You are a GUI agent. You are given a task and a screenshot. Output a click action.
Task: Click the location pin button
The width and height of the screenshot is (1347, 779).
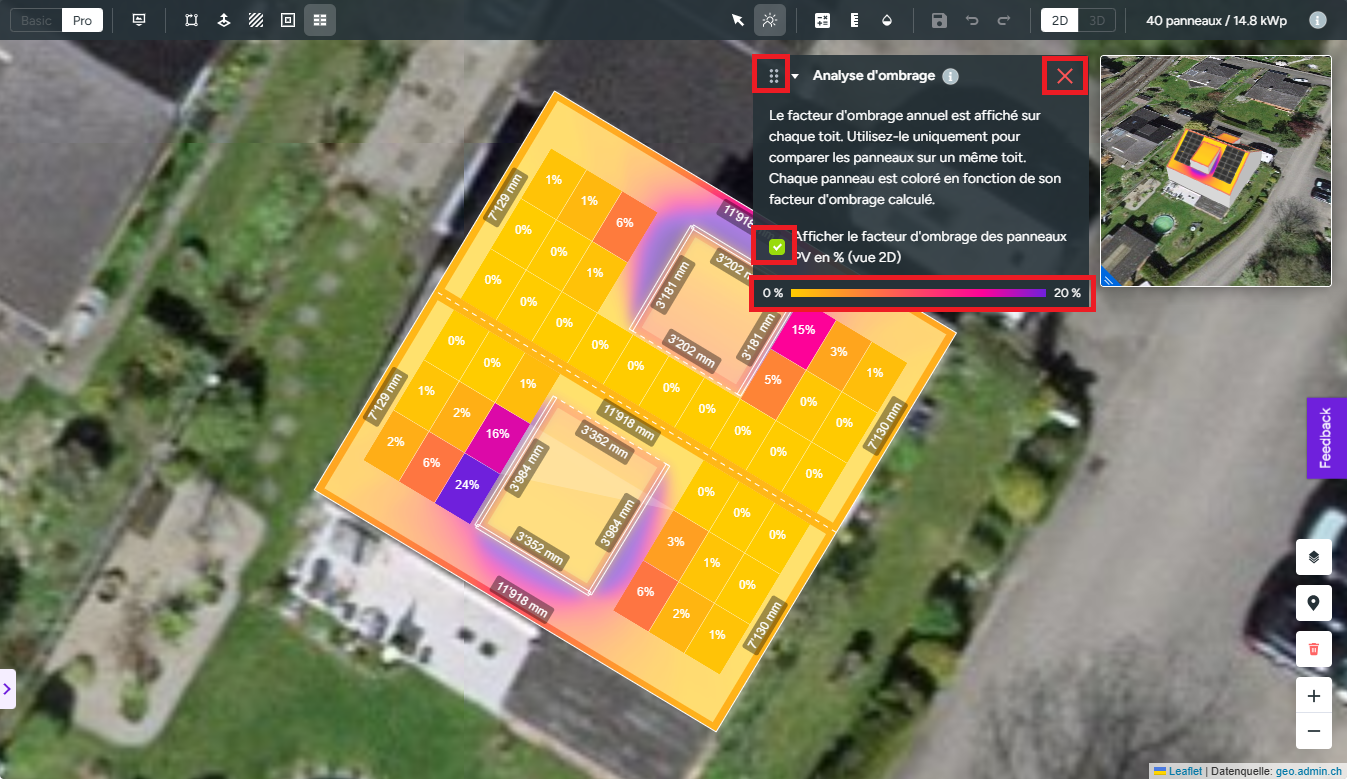(1313, 603)
